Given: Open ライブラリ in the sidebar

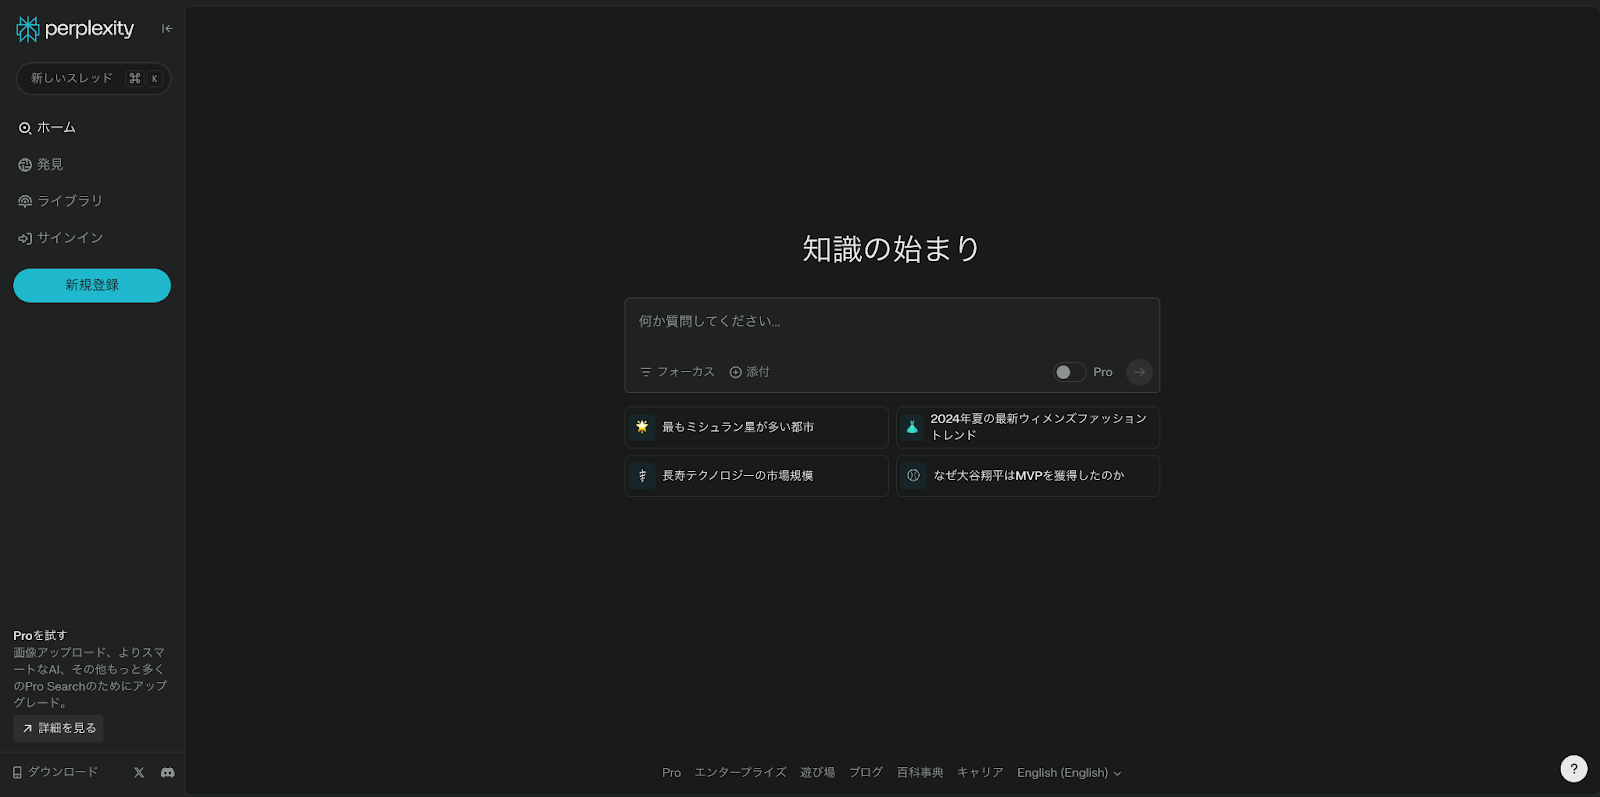Looking at the screenshot, I should (60, 201).
